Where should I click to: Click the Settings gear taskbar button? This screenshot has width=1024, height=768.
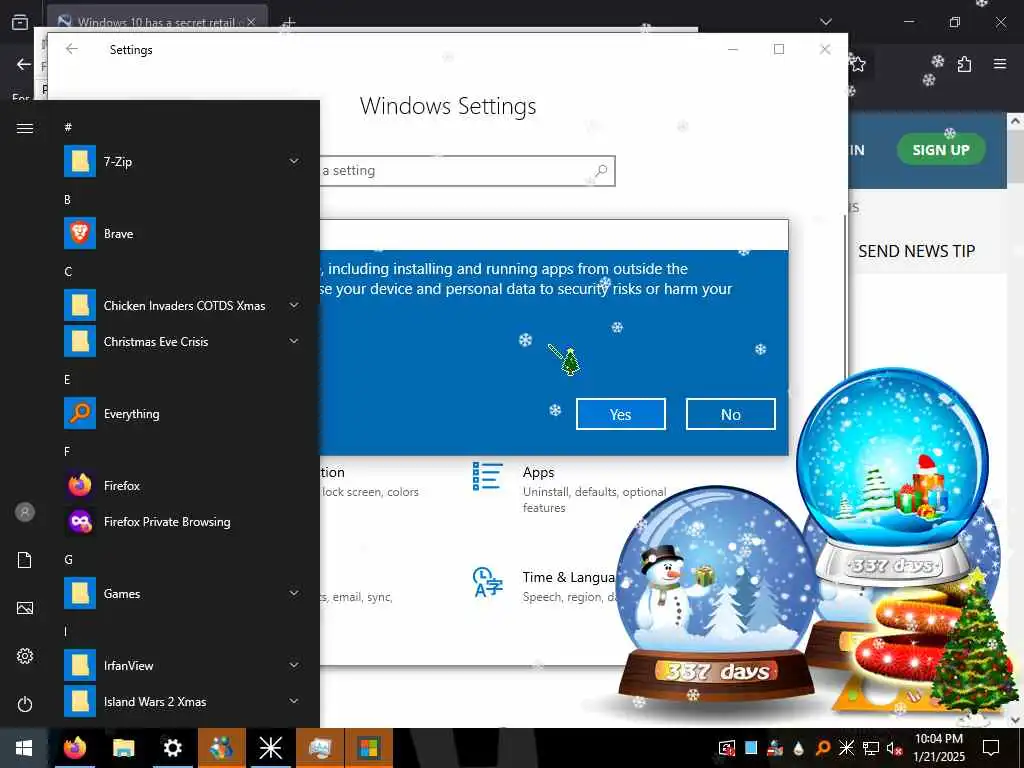(172, 748)
